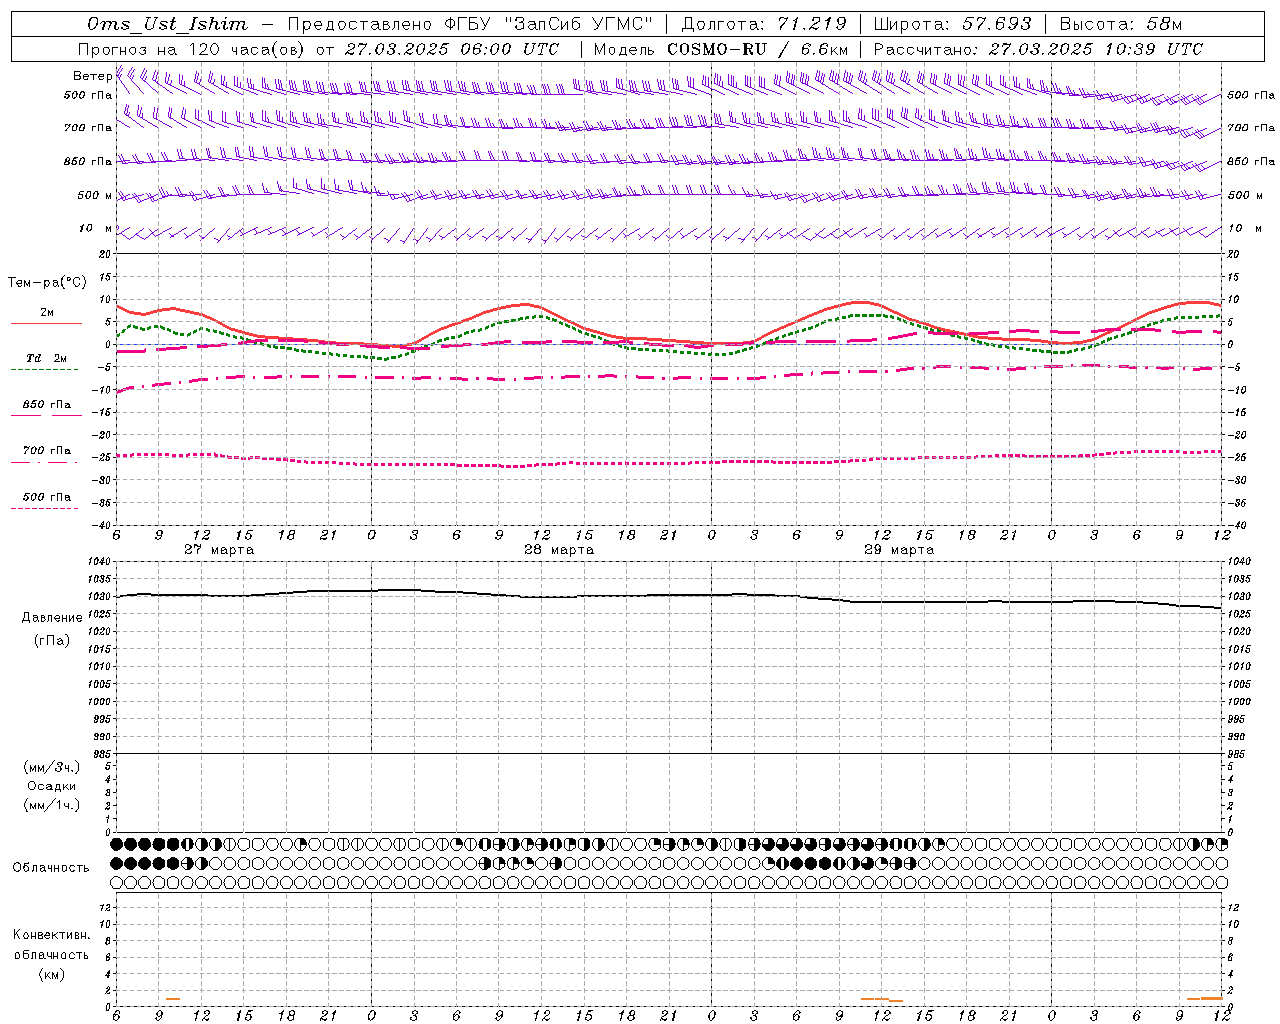Click the "Давление" pressure panel label
Image resolution: width=1280 pixels, height=1024 pixels.
[x=52, y=618]
